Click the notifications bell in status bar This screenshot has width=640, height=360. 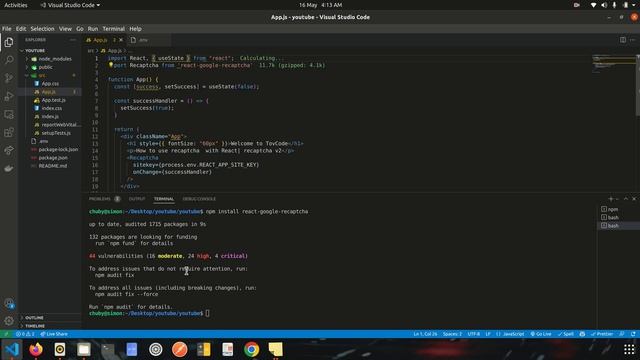(x=633, y=334)
